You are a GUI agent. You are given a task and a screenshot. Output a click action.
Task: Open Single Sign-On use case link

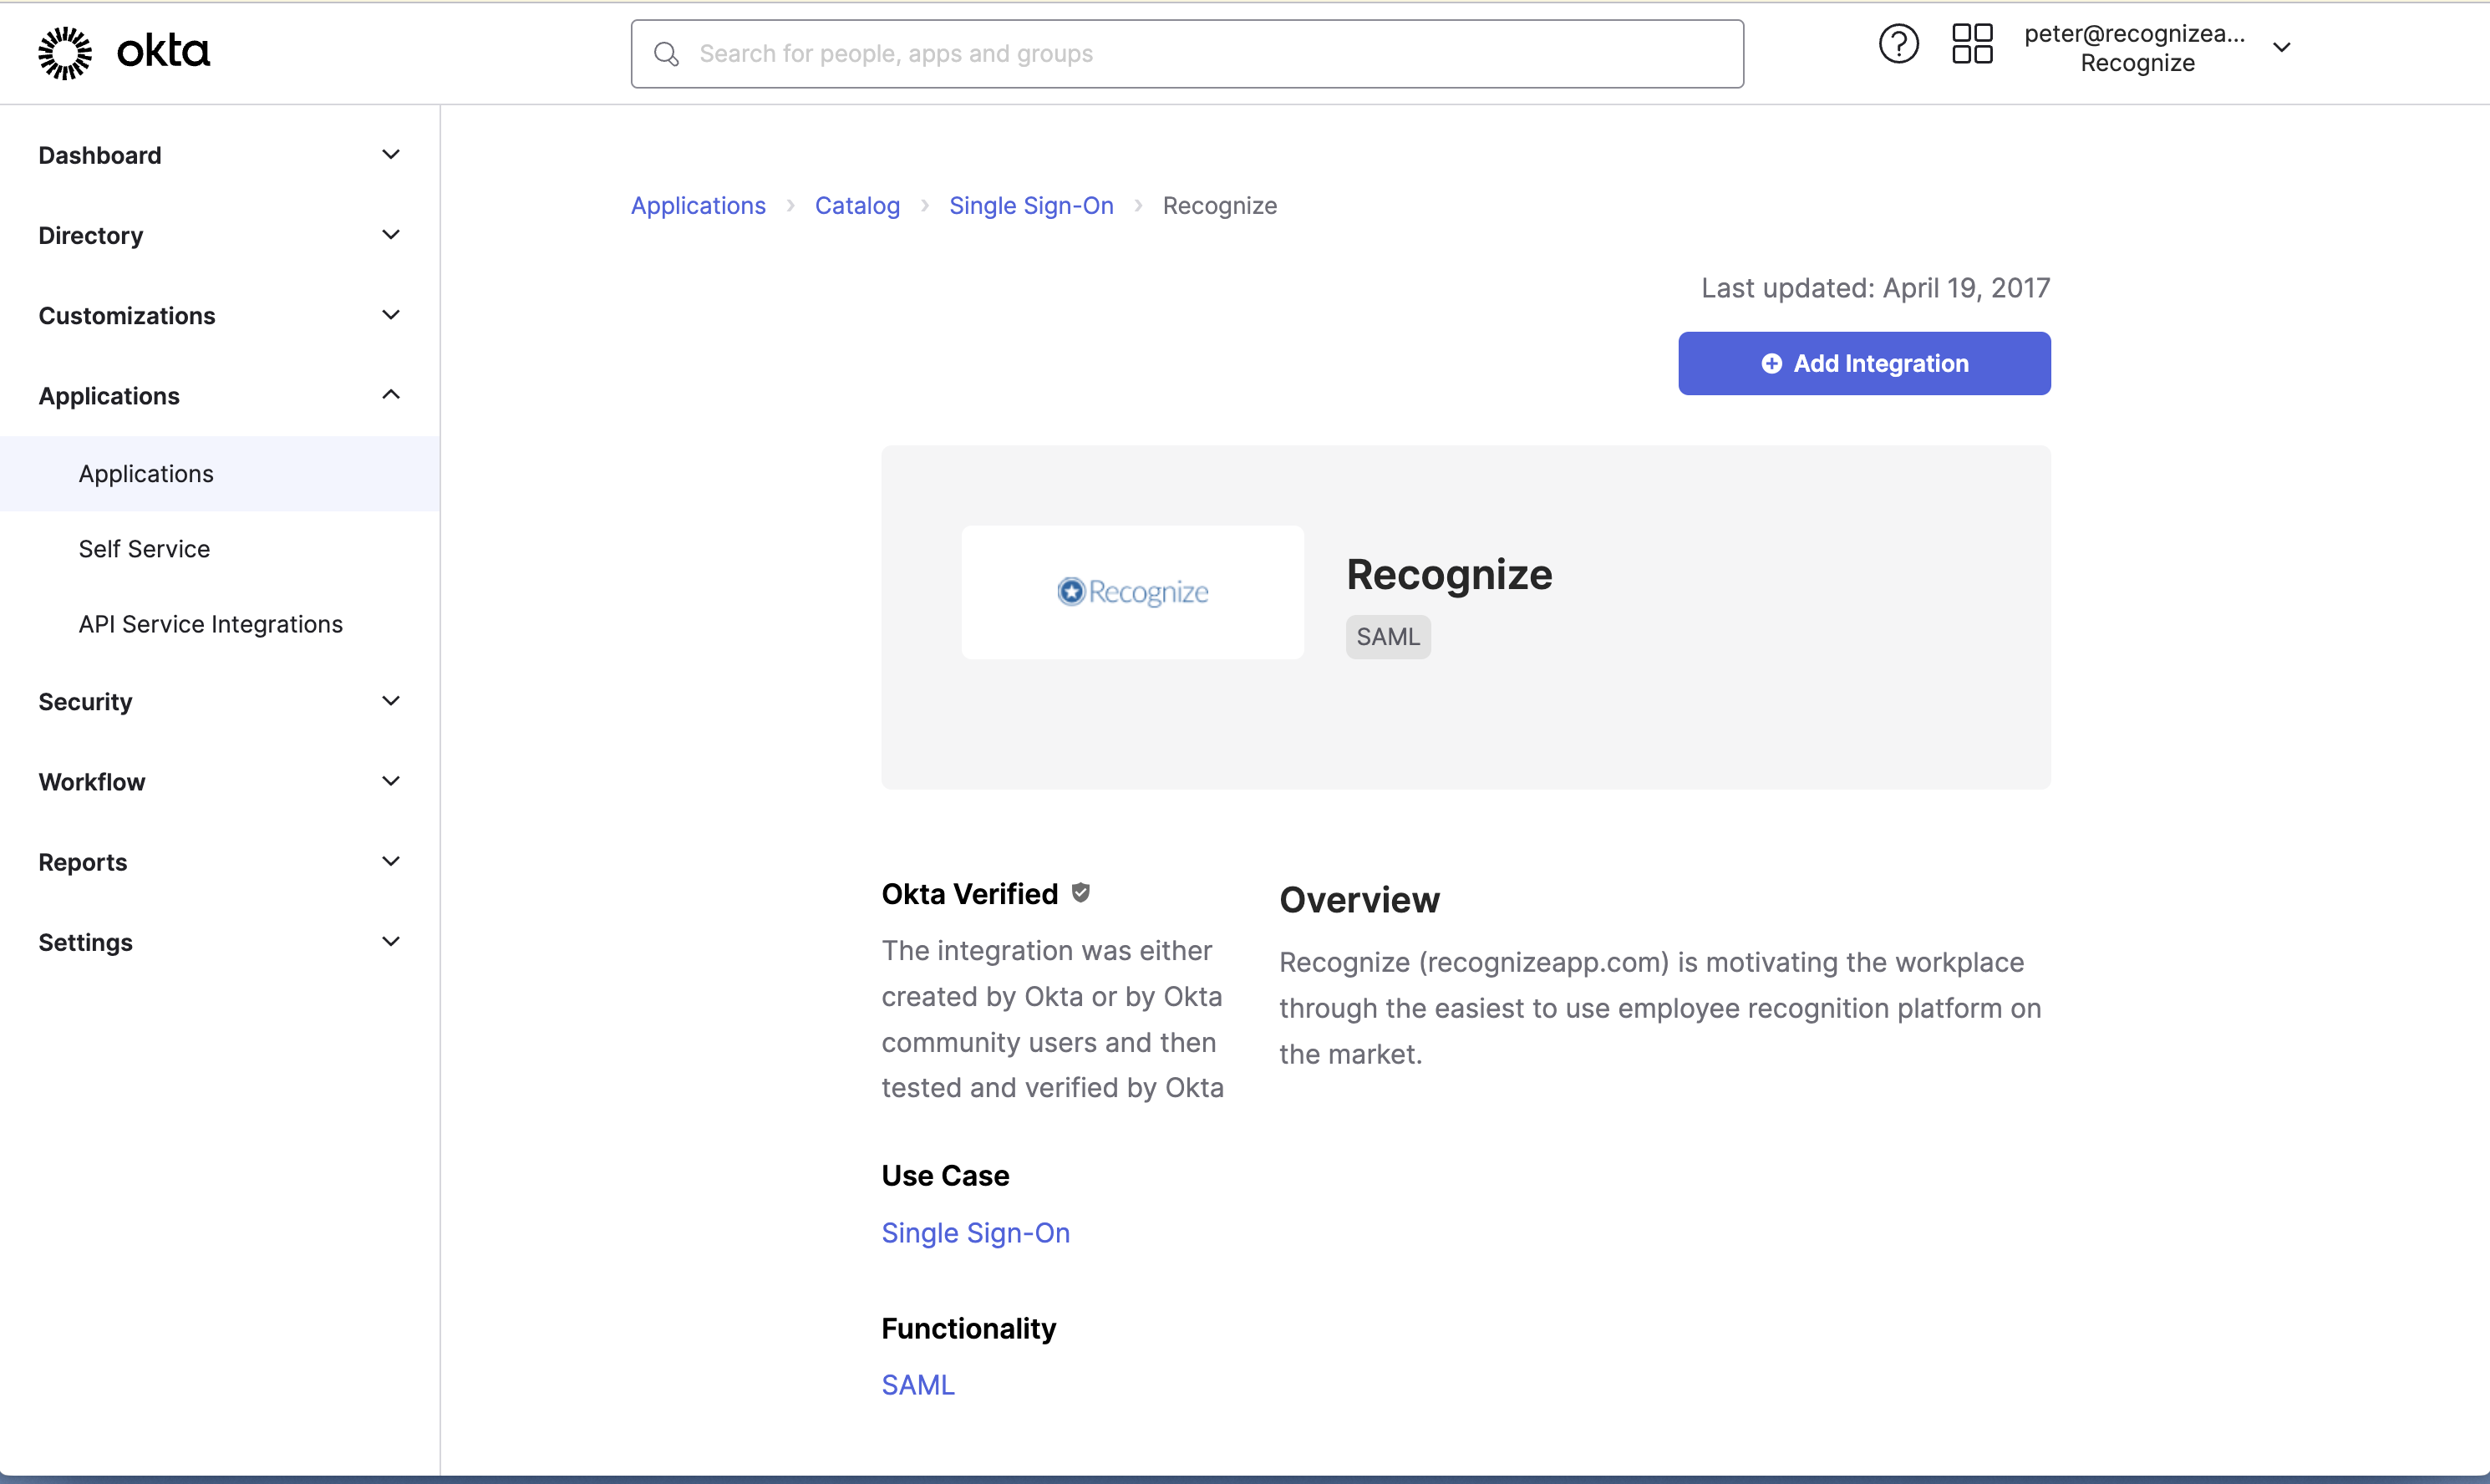975,1232
